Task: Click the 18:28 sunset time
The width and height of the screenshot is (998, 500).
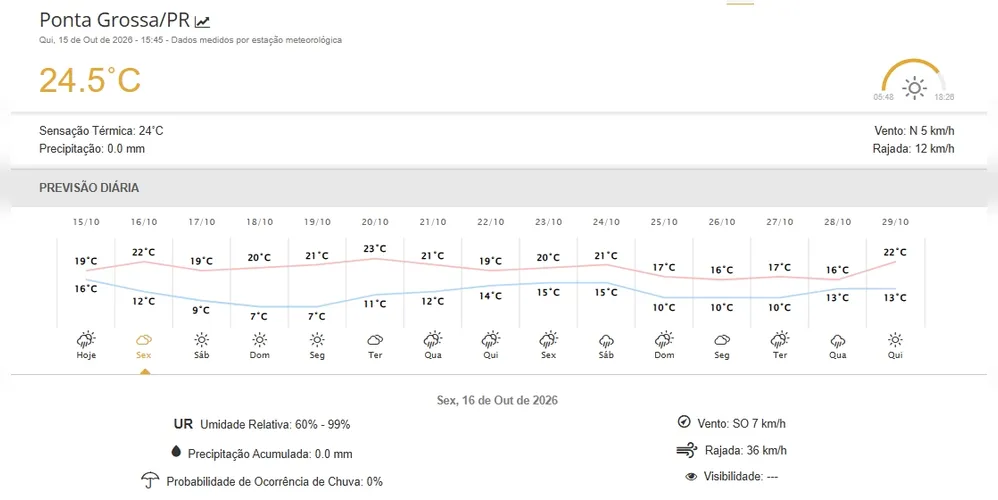Action: pos(944,97)
